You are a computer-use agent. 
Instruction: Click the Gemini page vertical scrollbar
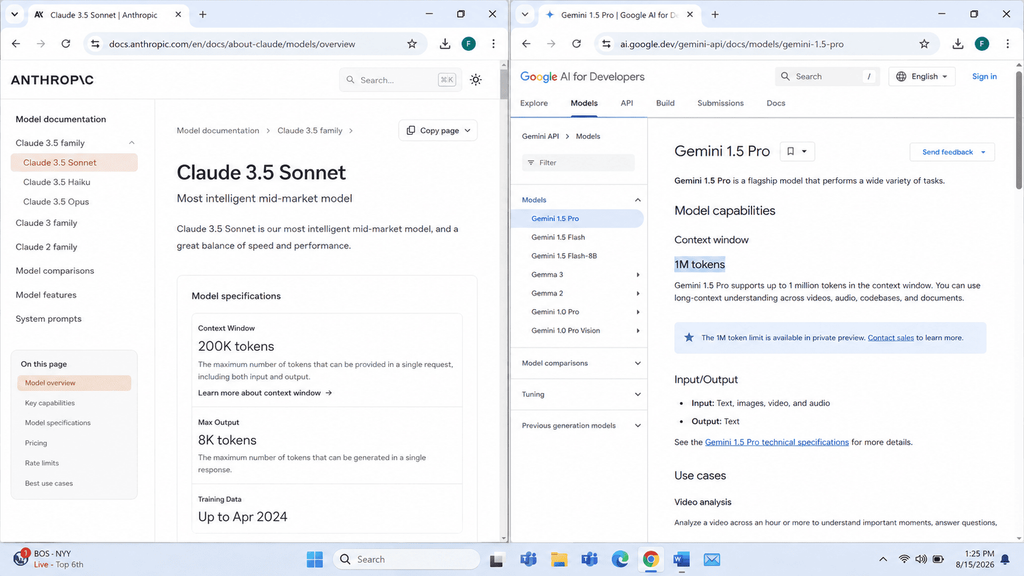1019,131
